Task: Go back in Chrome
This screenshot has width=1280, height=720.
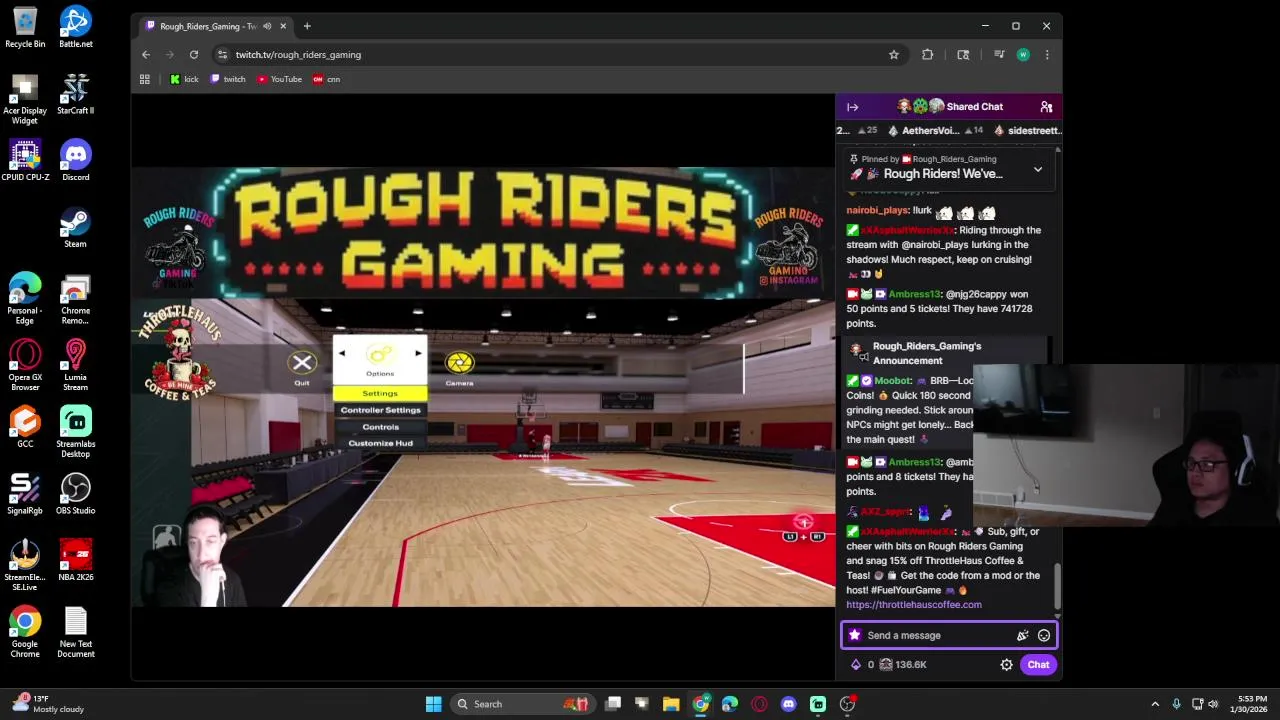Action: [x=146, y=55]
